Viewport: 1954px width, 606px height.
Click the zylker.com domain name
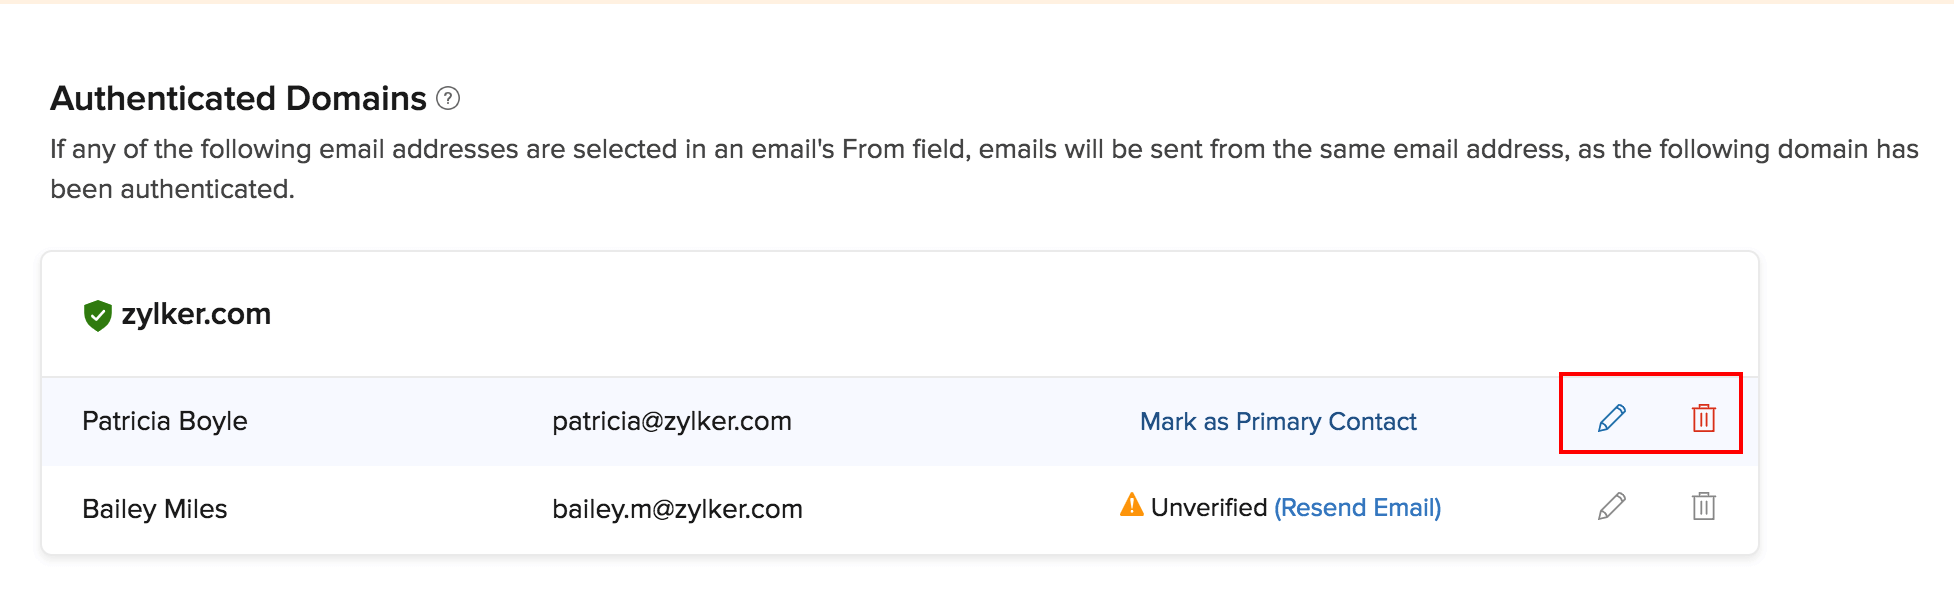[x=196, y=314]
